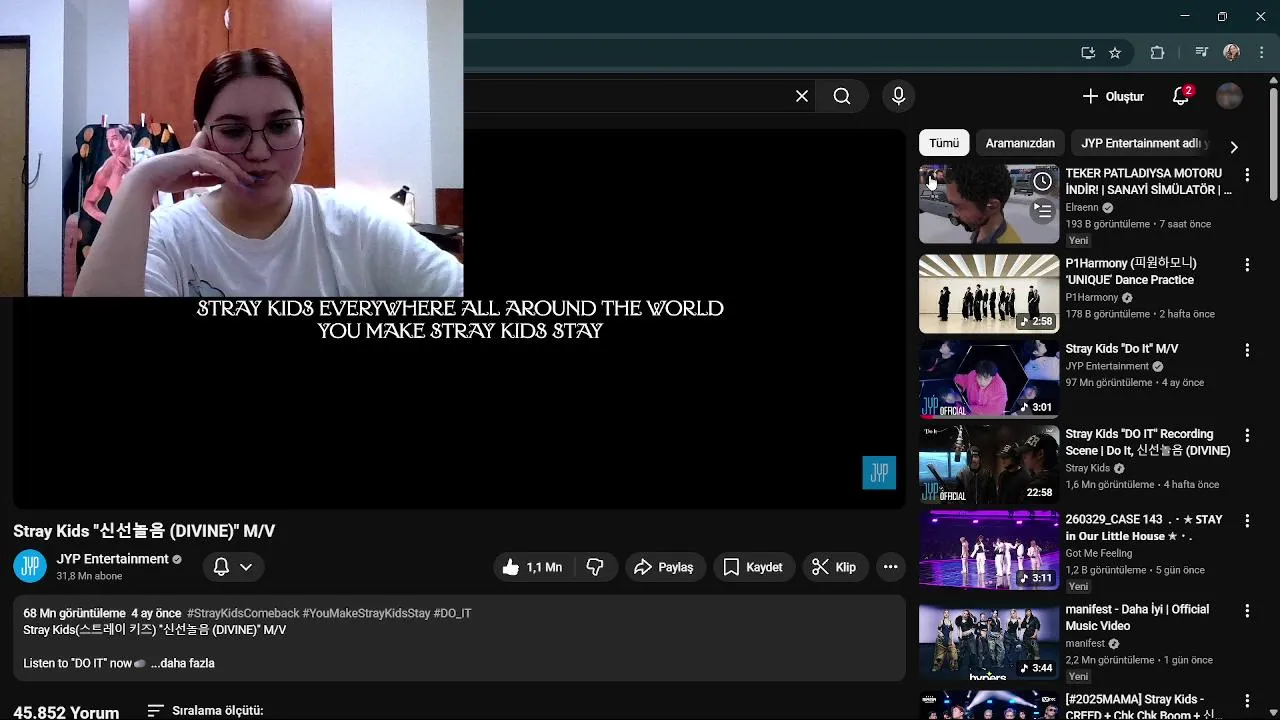This screenshot has height=720, width=1280.
Task: Open the Oluştur create menu
Action: coord(1113,96)
